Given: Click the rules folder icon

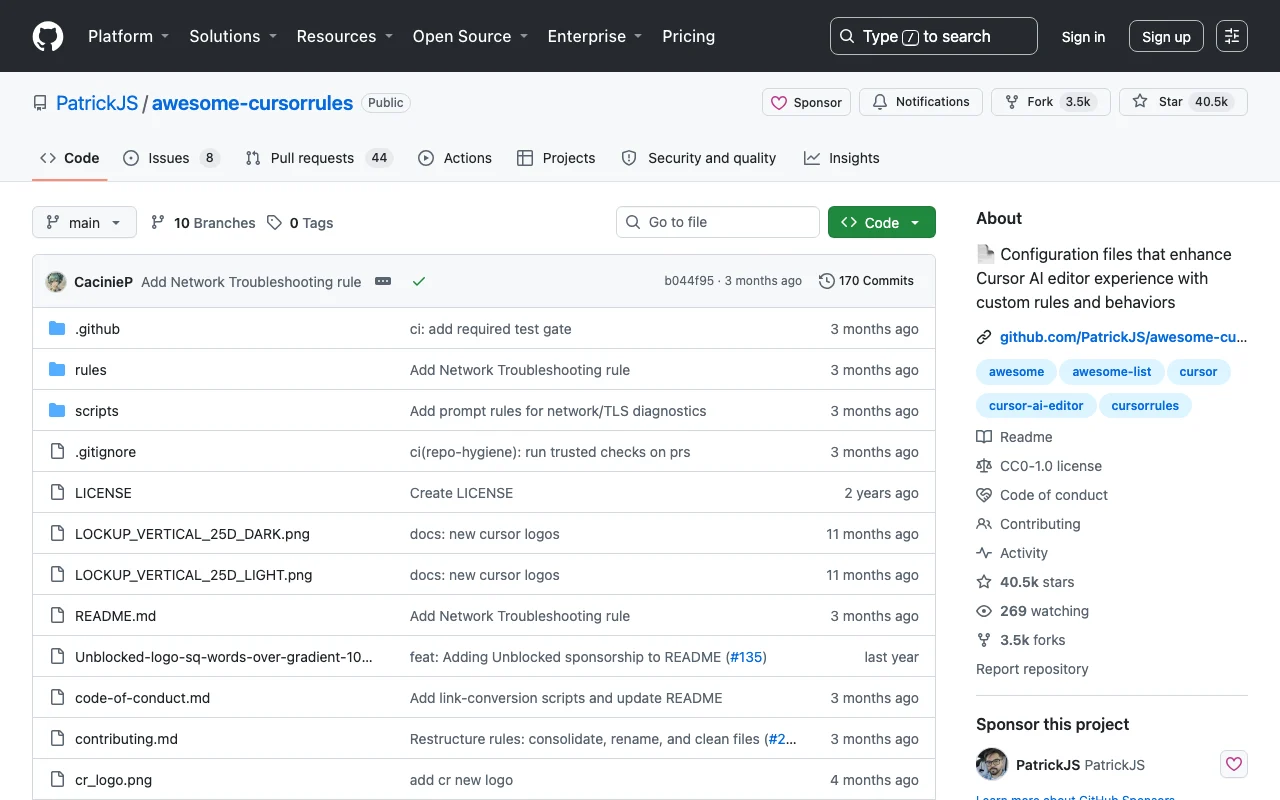Looking at the screenshot, I should click(x=57, y=370).
